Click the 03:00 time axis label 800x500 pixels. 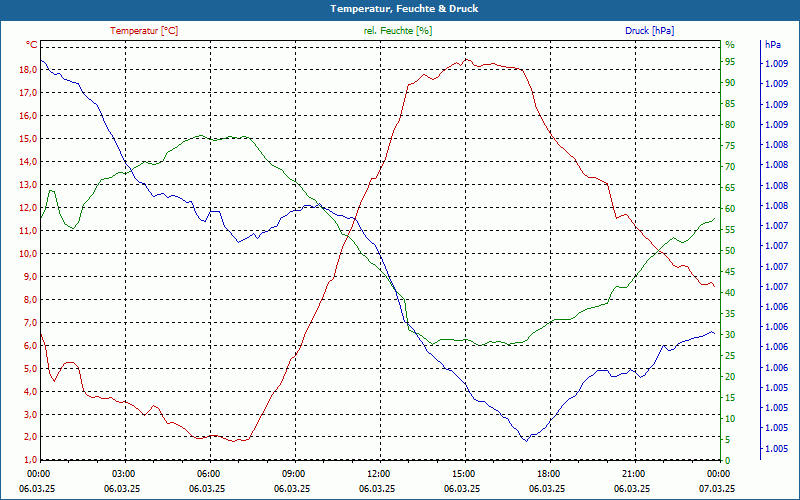(123, 474)
